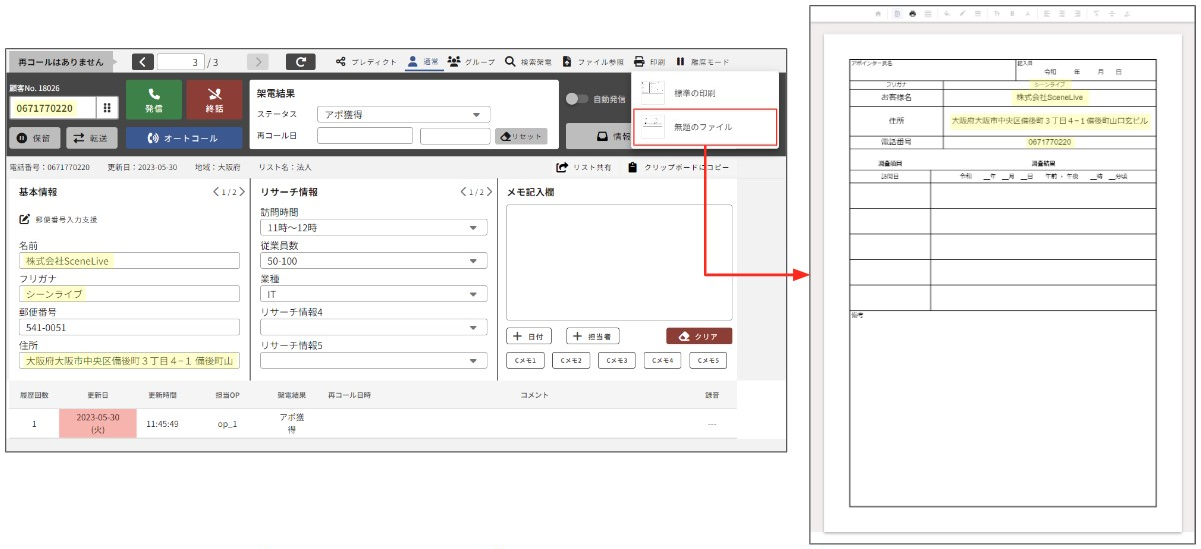Open the リサーチ情報4 dropdown

tap(374, 327)
